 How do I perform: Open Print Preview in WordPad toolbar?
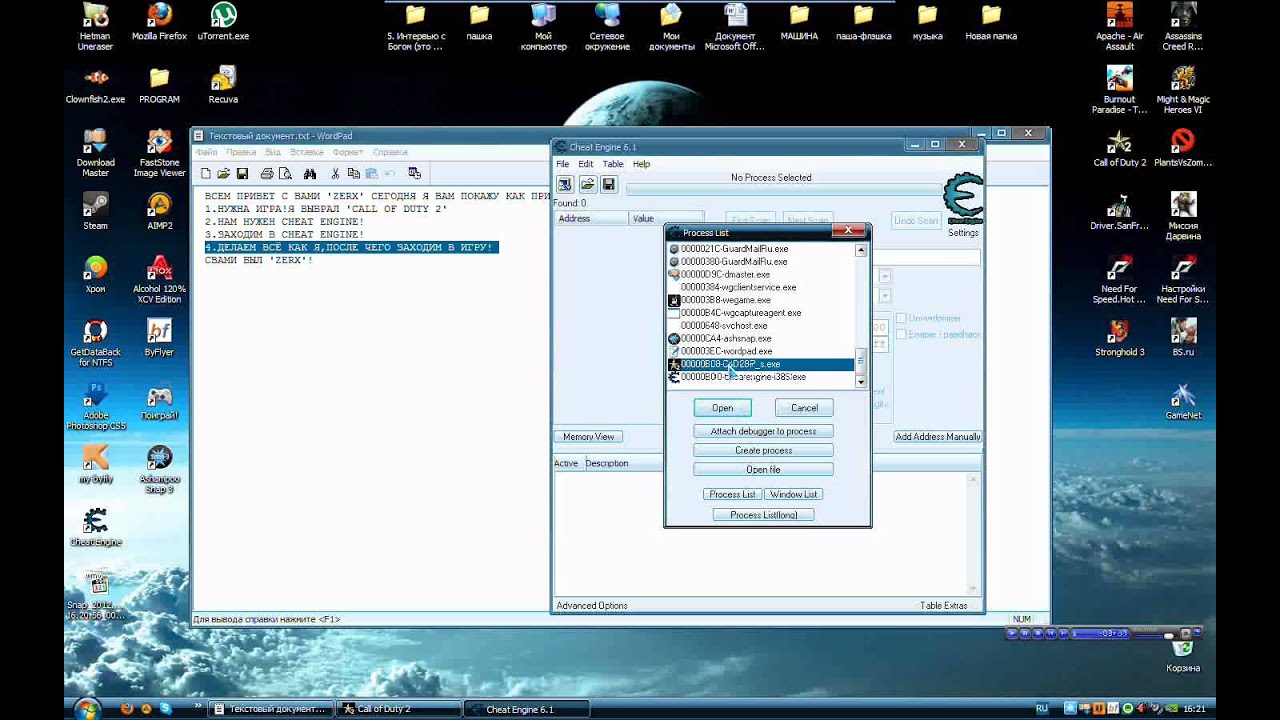pyautogui.click(x=284, y=173)
